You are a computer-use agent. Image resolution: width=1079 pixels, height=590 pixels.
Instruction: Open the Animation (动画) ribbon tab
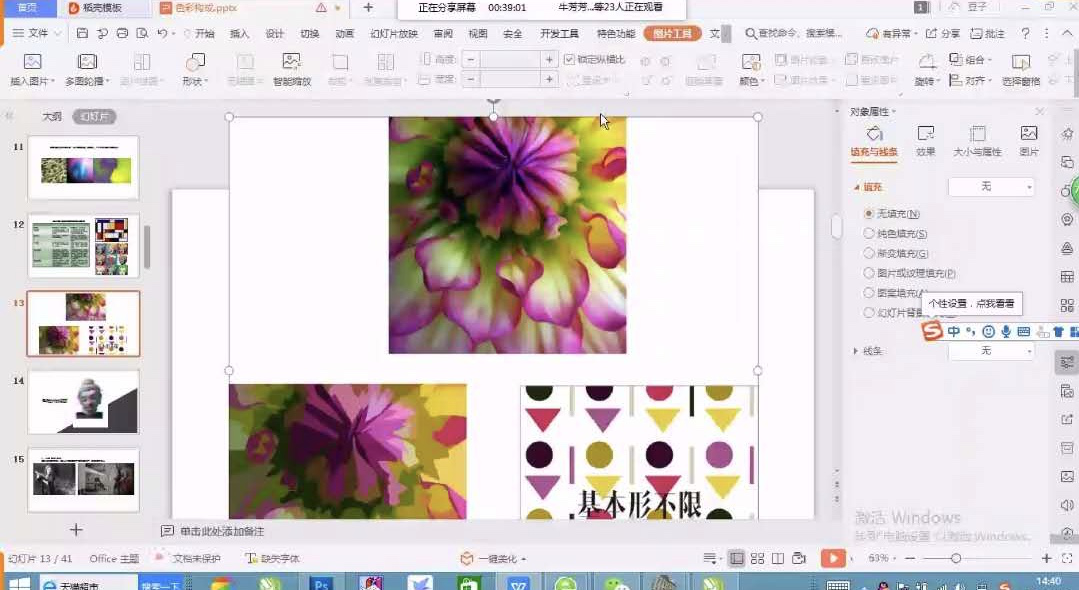(x=344, y=33)
